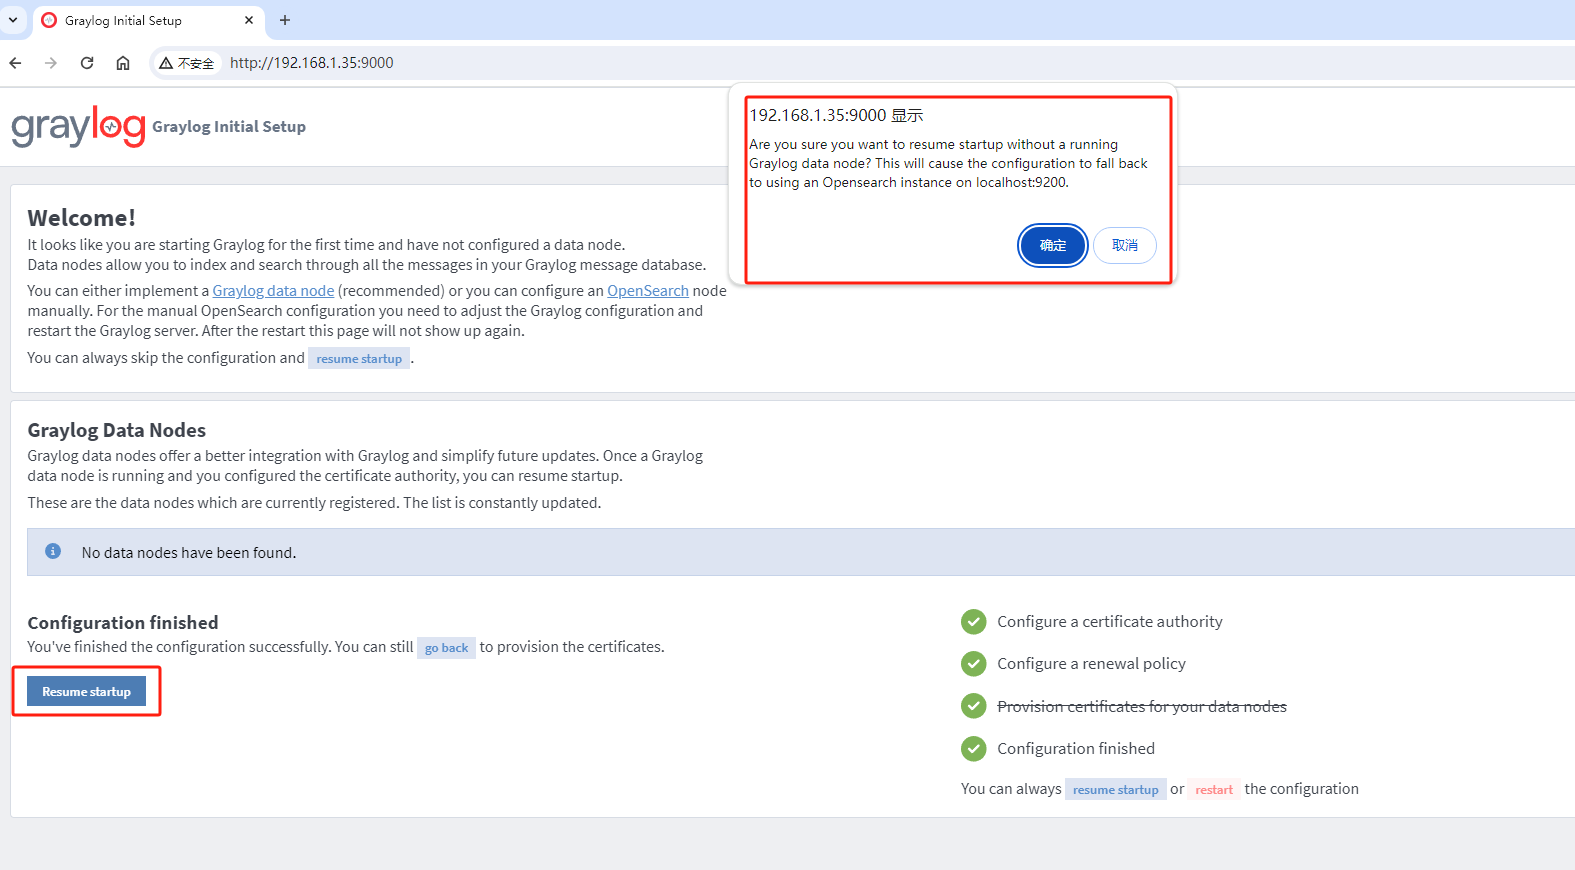Screen dimensions: 1575x870
Task: Click resume startup in Welcome section
Action: [x=359, y=358]
